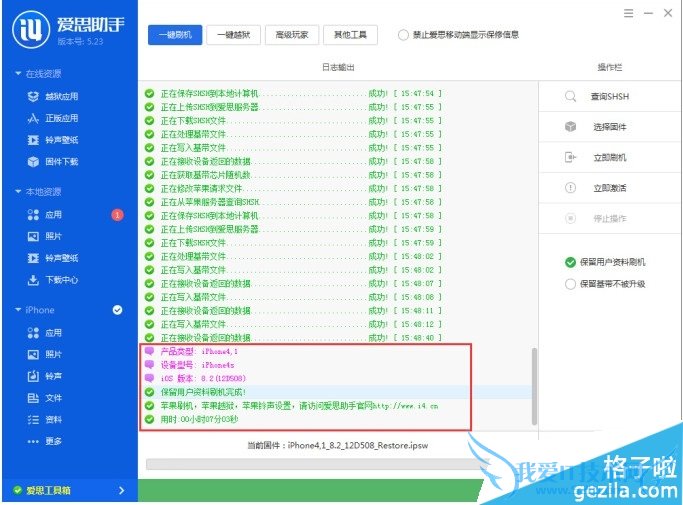Switch to 一键越狱 tab
The height and width of the screenshot is (505, 683).
[233, 35]
